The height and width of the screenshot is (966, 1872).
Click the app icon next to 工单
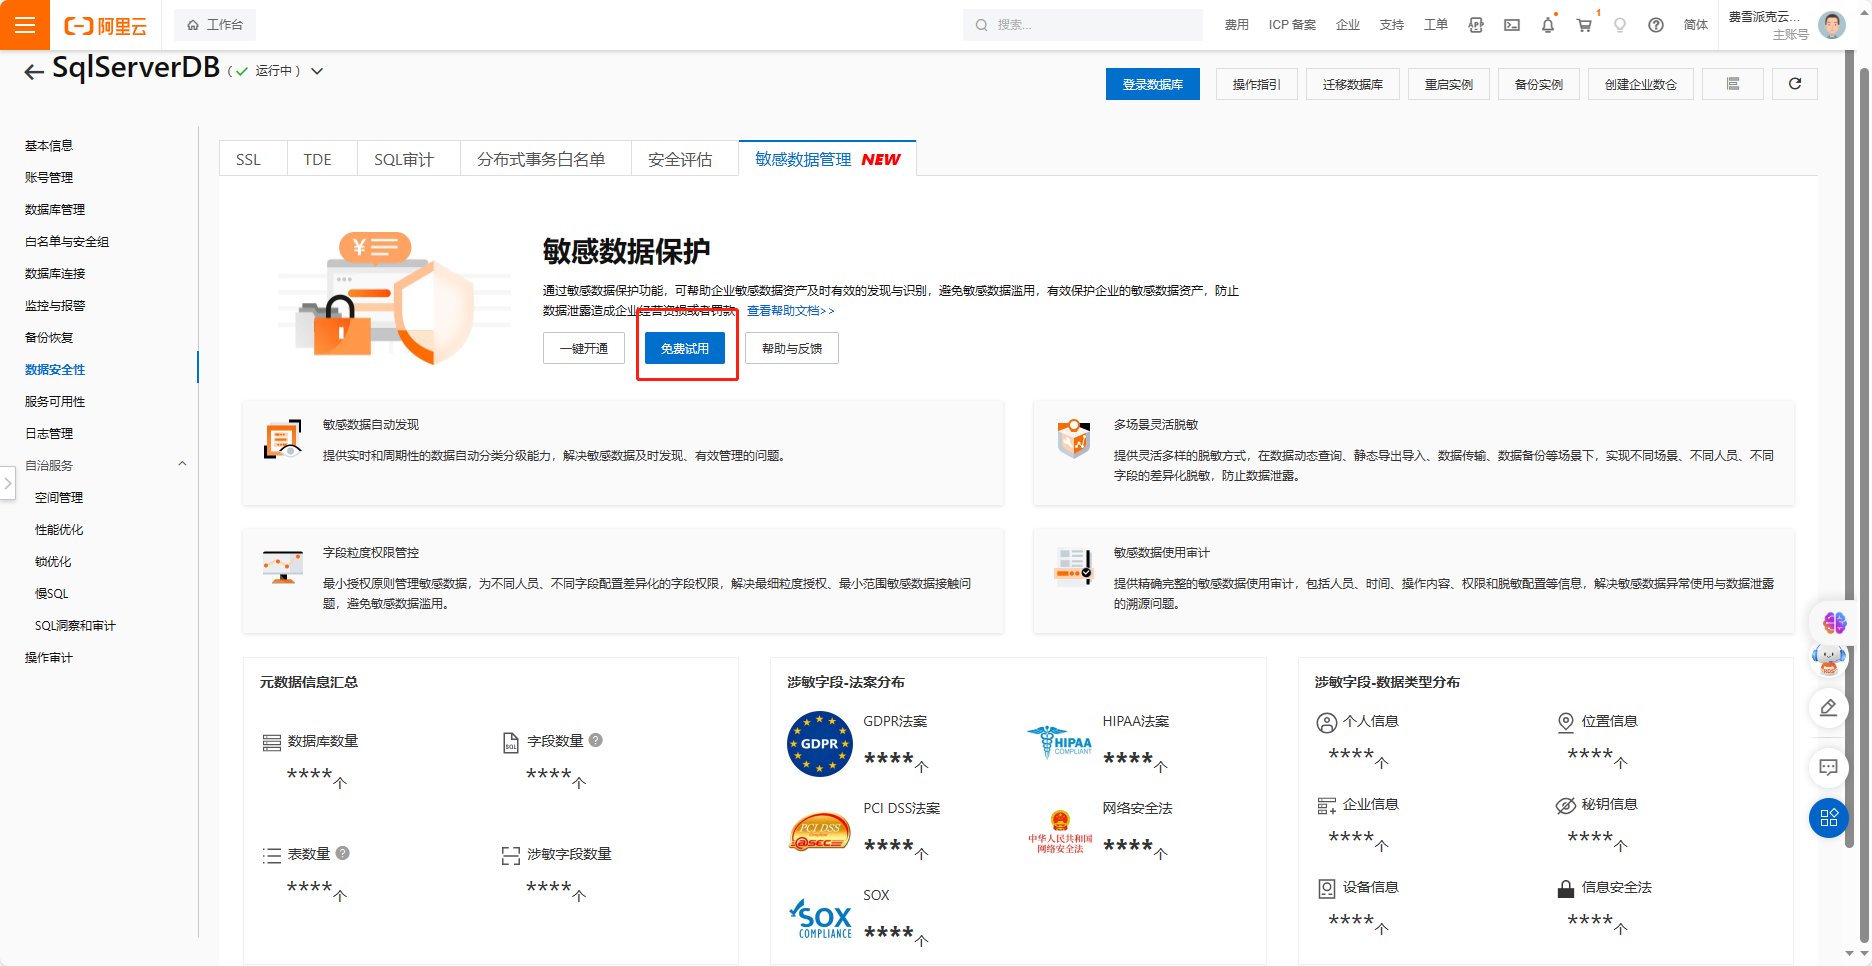[x=1476, y=25]
